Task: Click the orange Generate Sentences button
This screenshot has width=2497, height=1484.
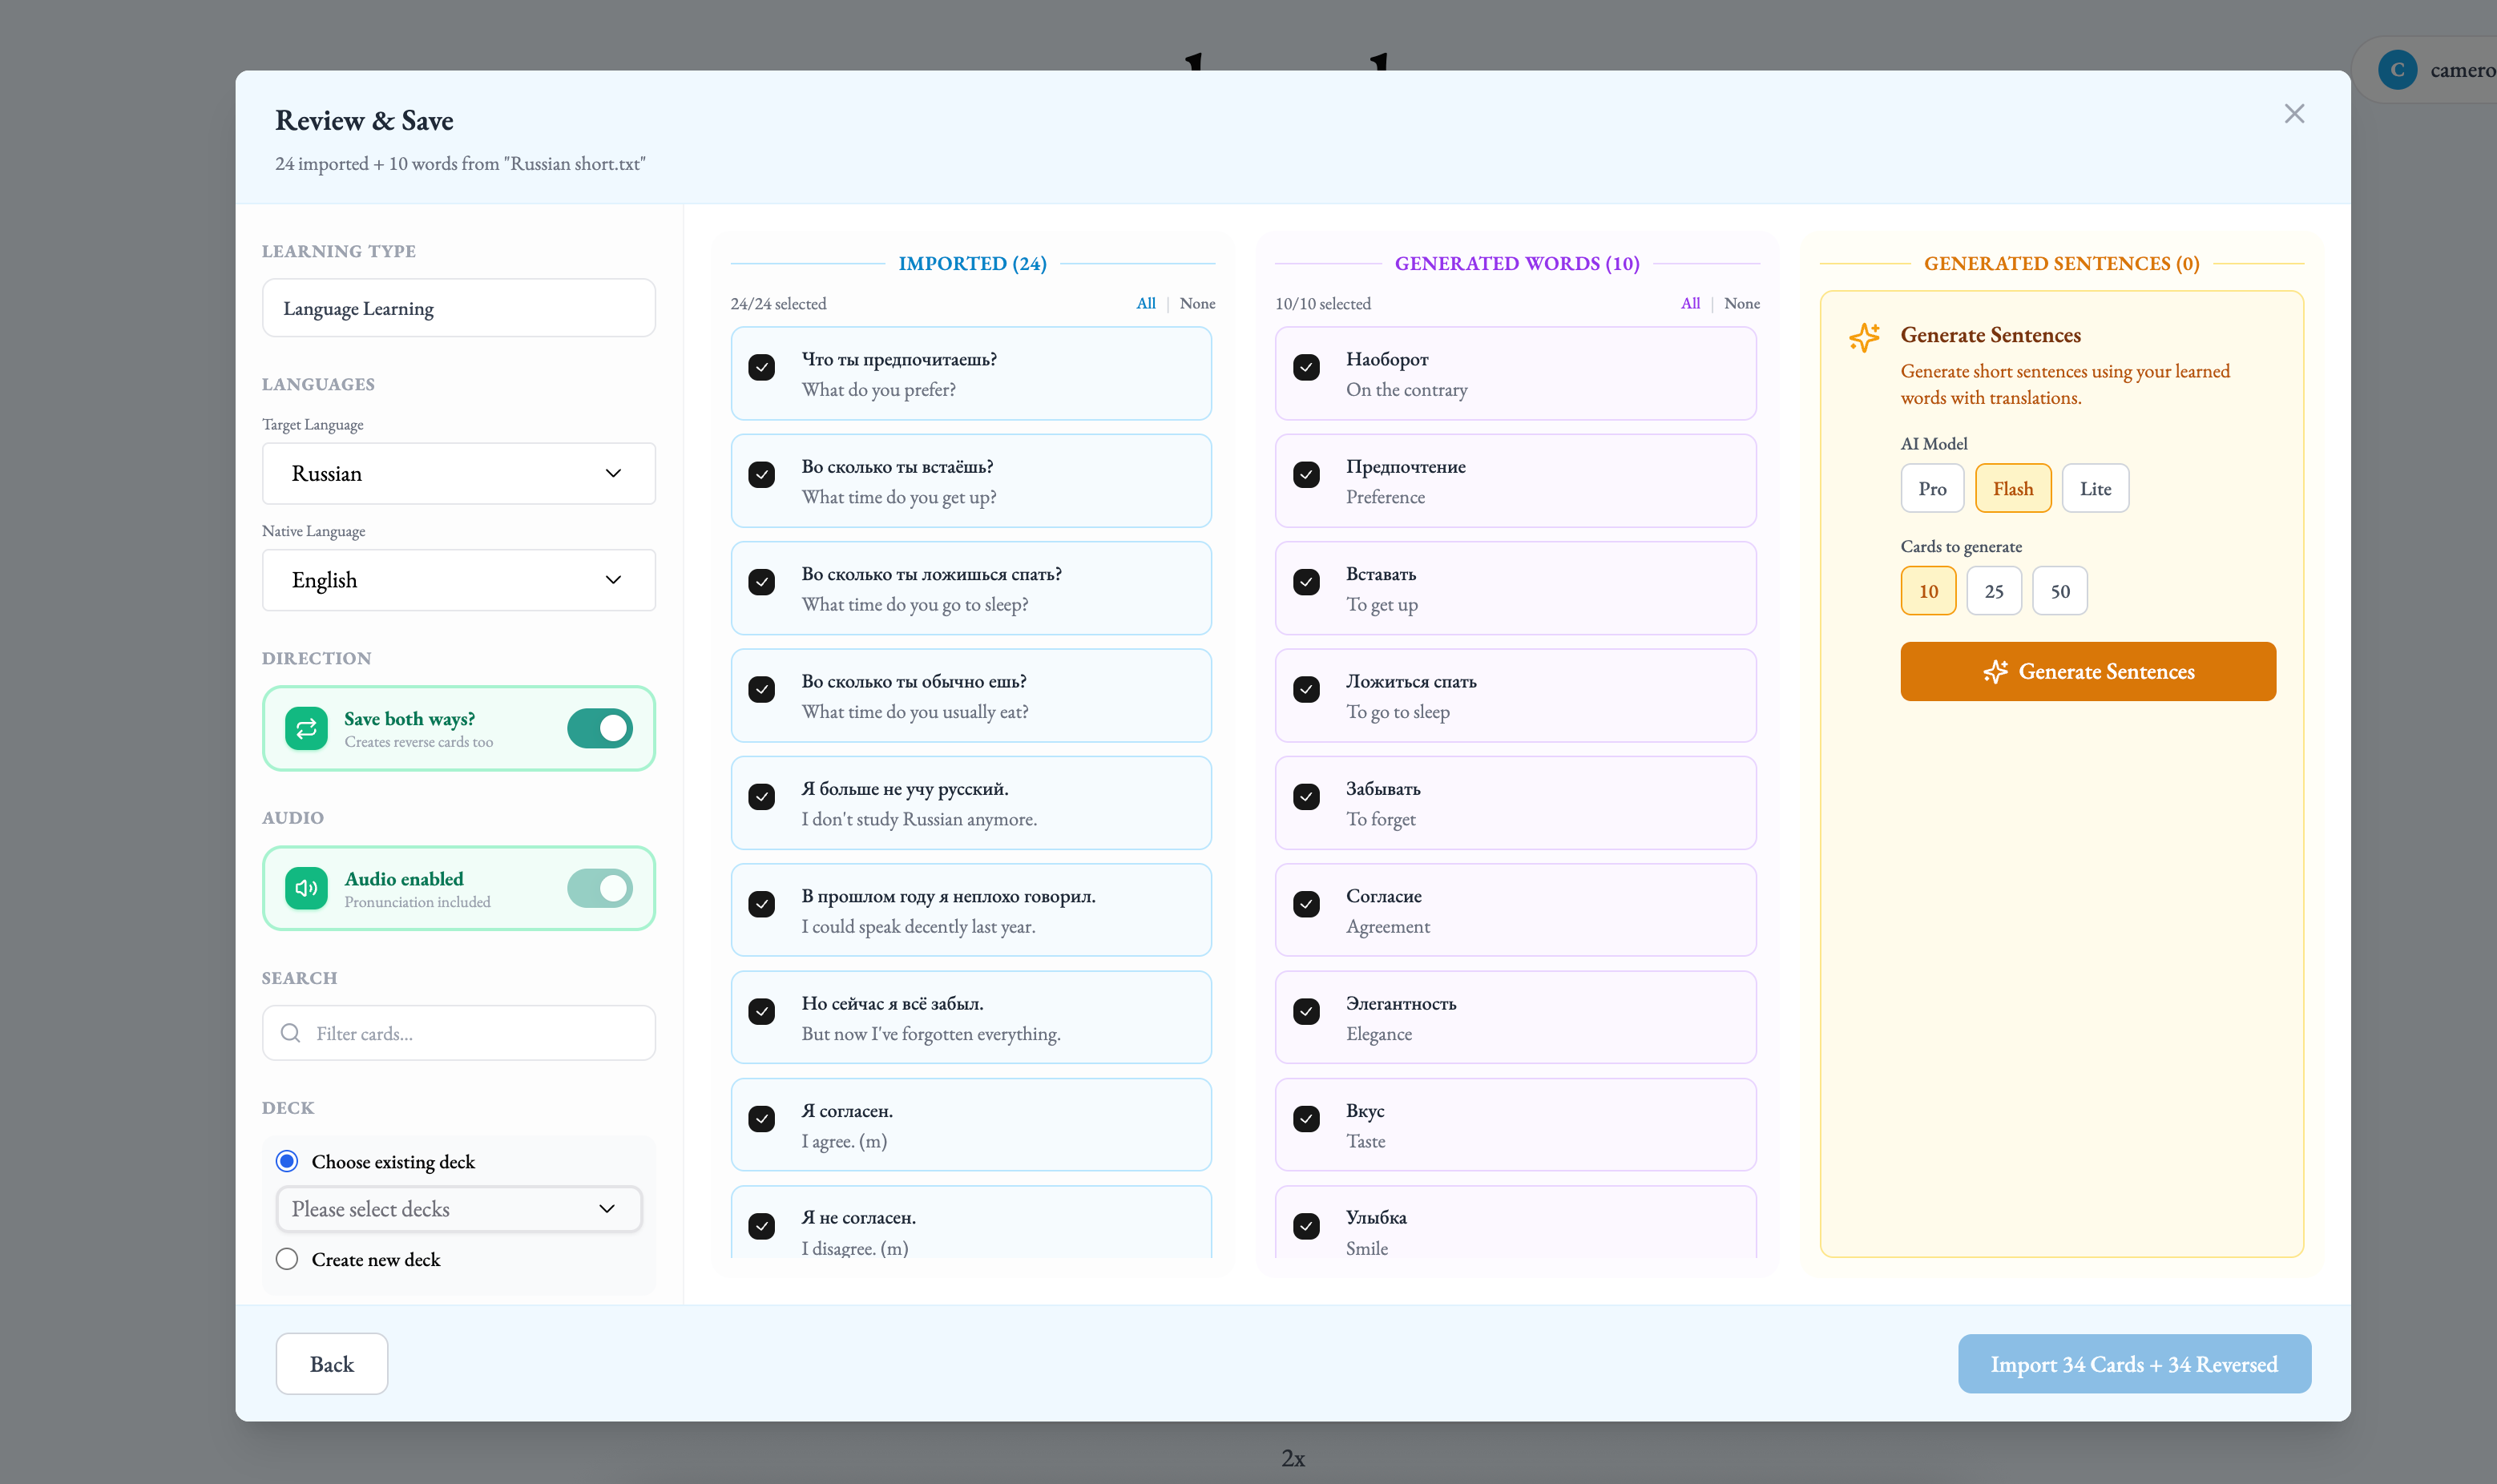Action: point(2088,671)
